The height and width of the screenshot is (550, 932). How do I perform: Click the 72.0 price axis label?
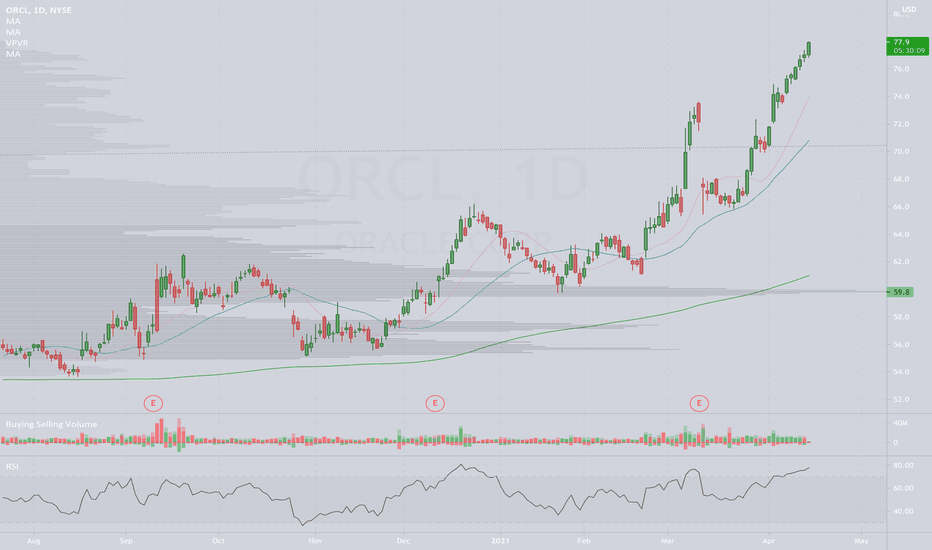click(x=901, y=124)
